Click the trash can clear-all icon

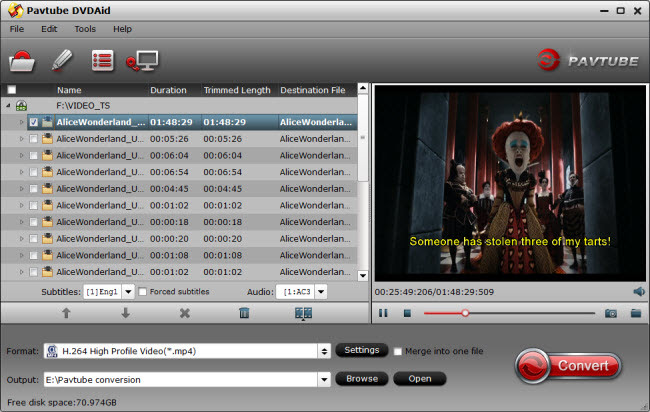pyautogui.click(x=244, y=313)
